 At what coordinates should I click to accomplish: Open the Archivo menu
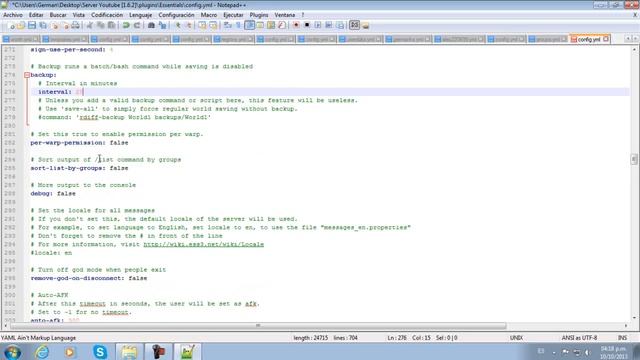[13, 15]
